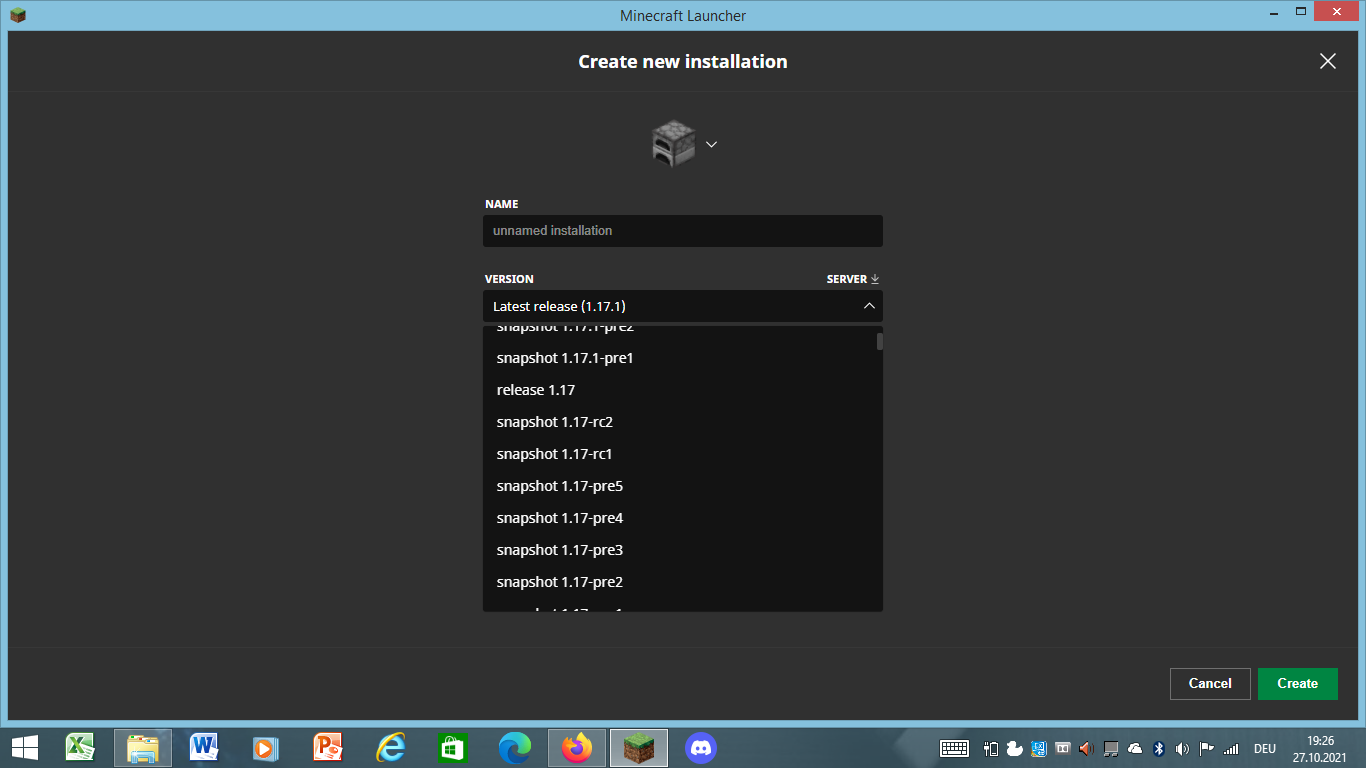
Task: Download the server via SERVER link
Action: tap(852, 279)
